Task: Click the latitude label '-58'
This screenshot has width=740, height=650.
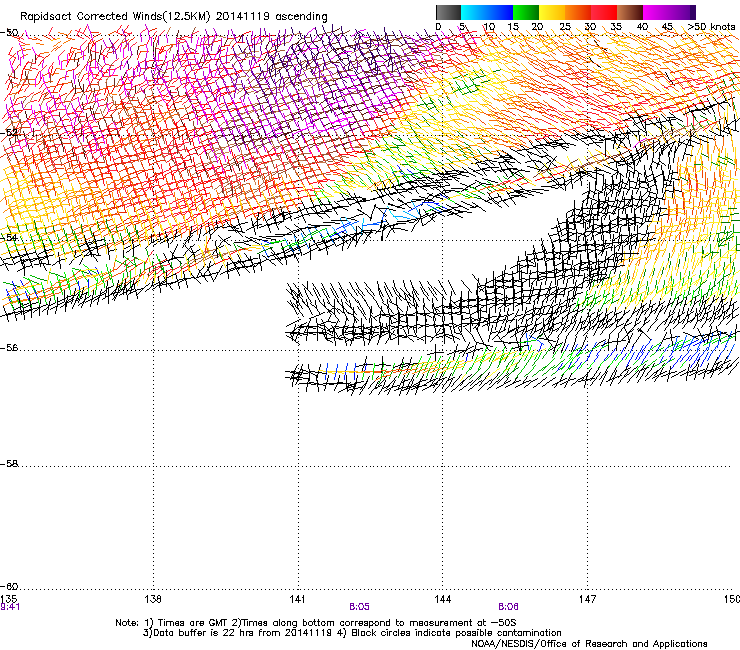Action: [x=9, y=464]
